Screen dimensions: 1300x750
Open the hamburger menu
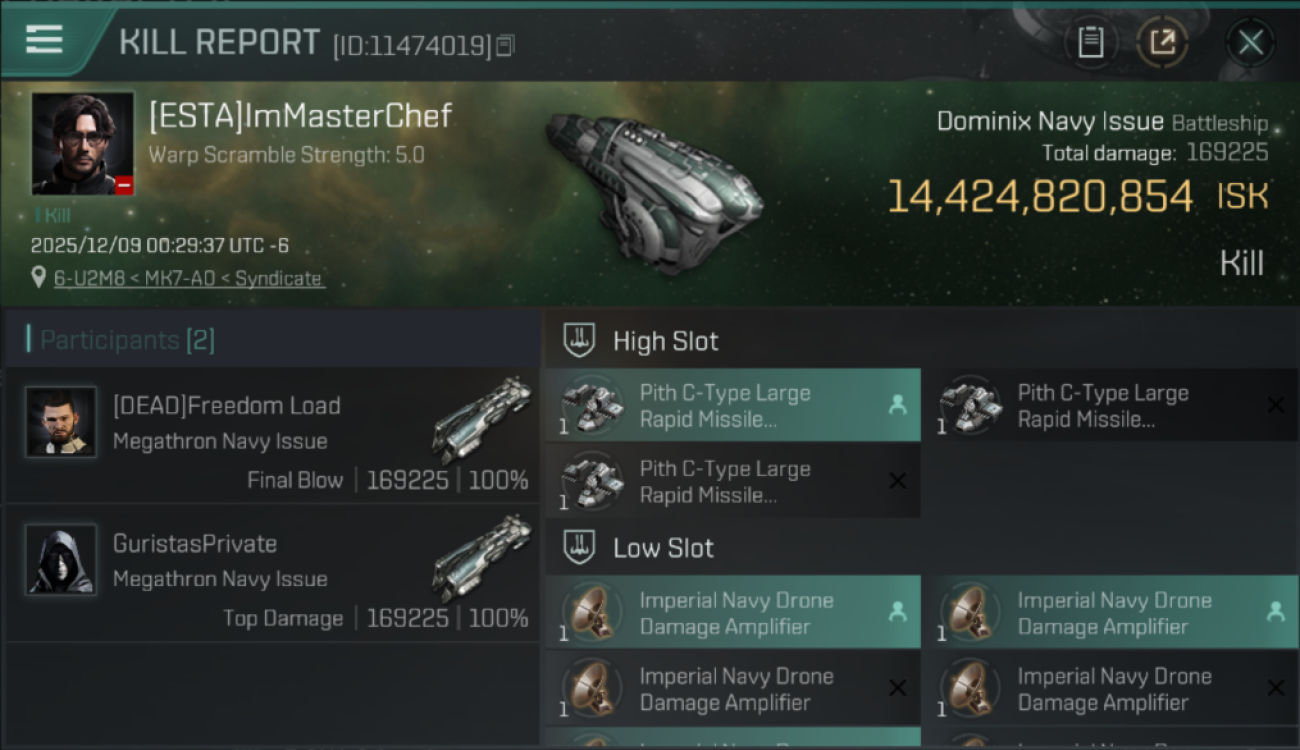click(45, 40)
